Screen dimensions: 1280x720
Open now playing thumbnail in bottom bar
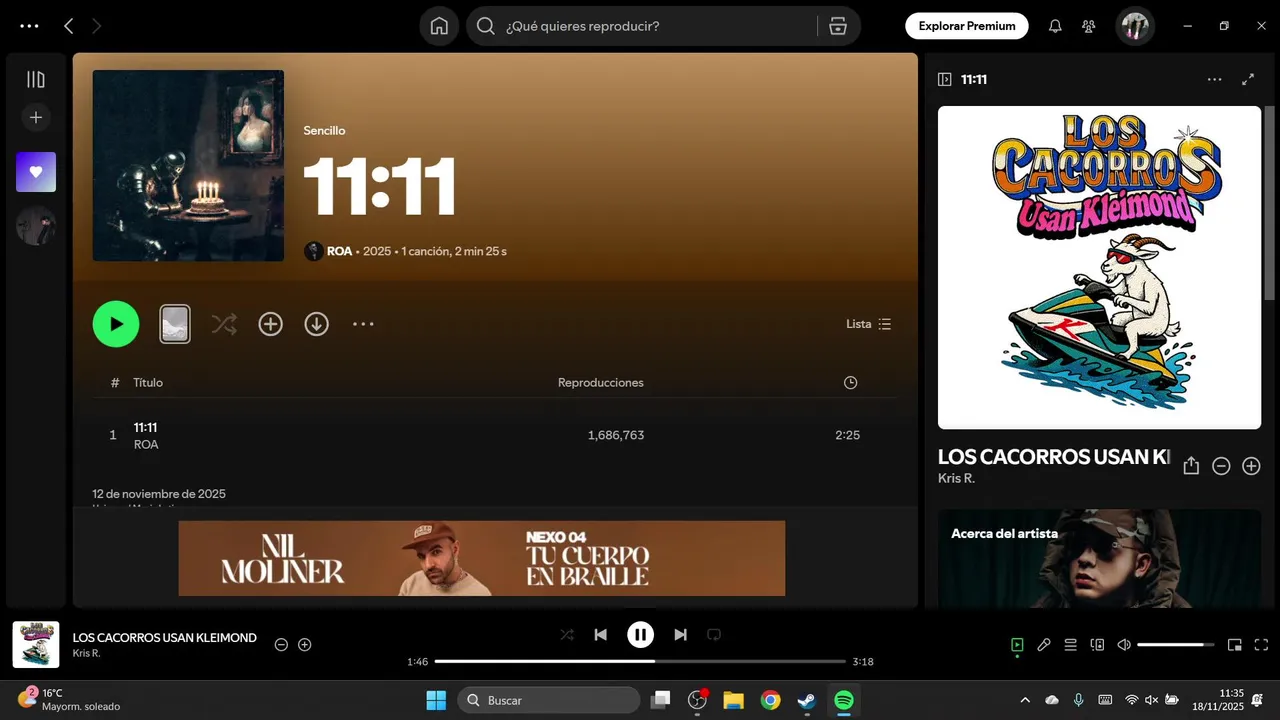click(x=36, y=645)
